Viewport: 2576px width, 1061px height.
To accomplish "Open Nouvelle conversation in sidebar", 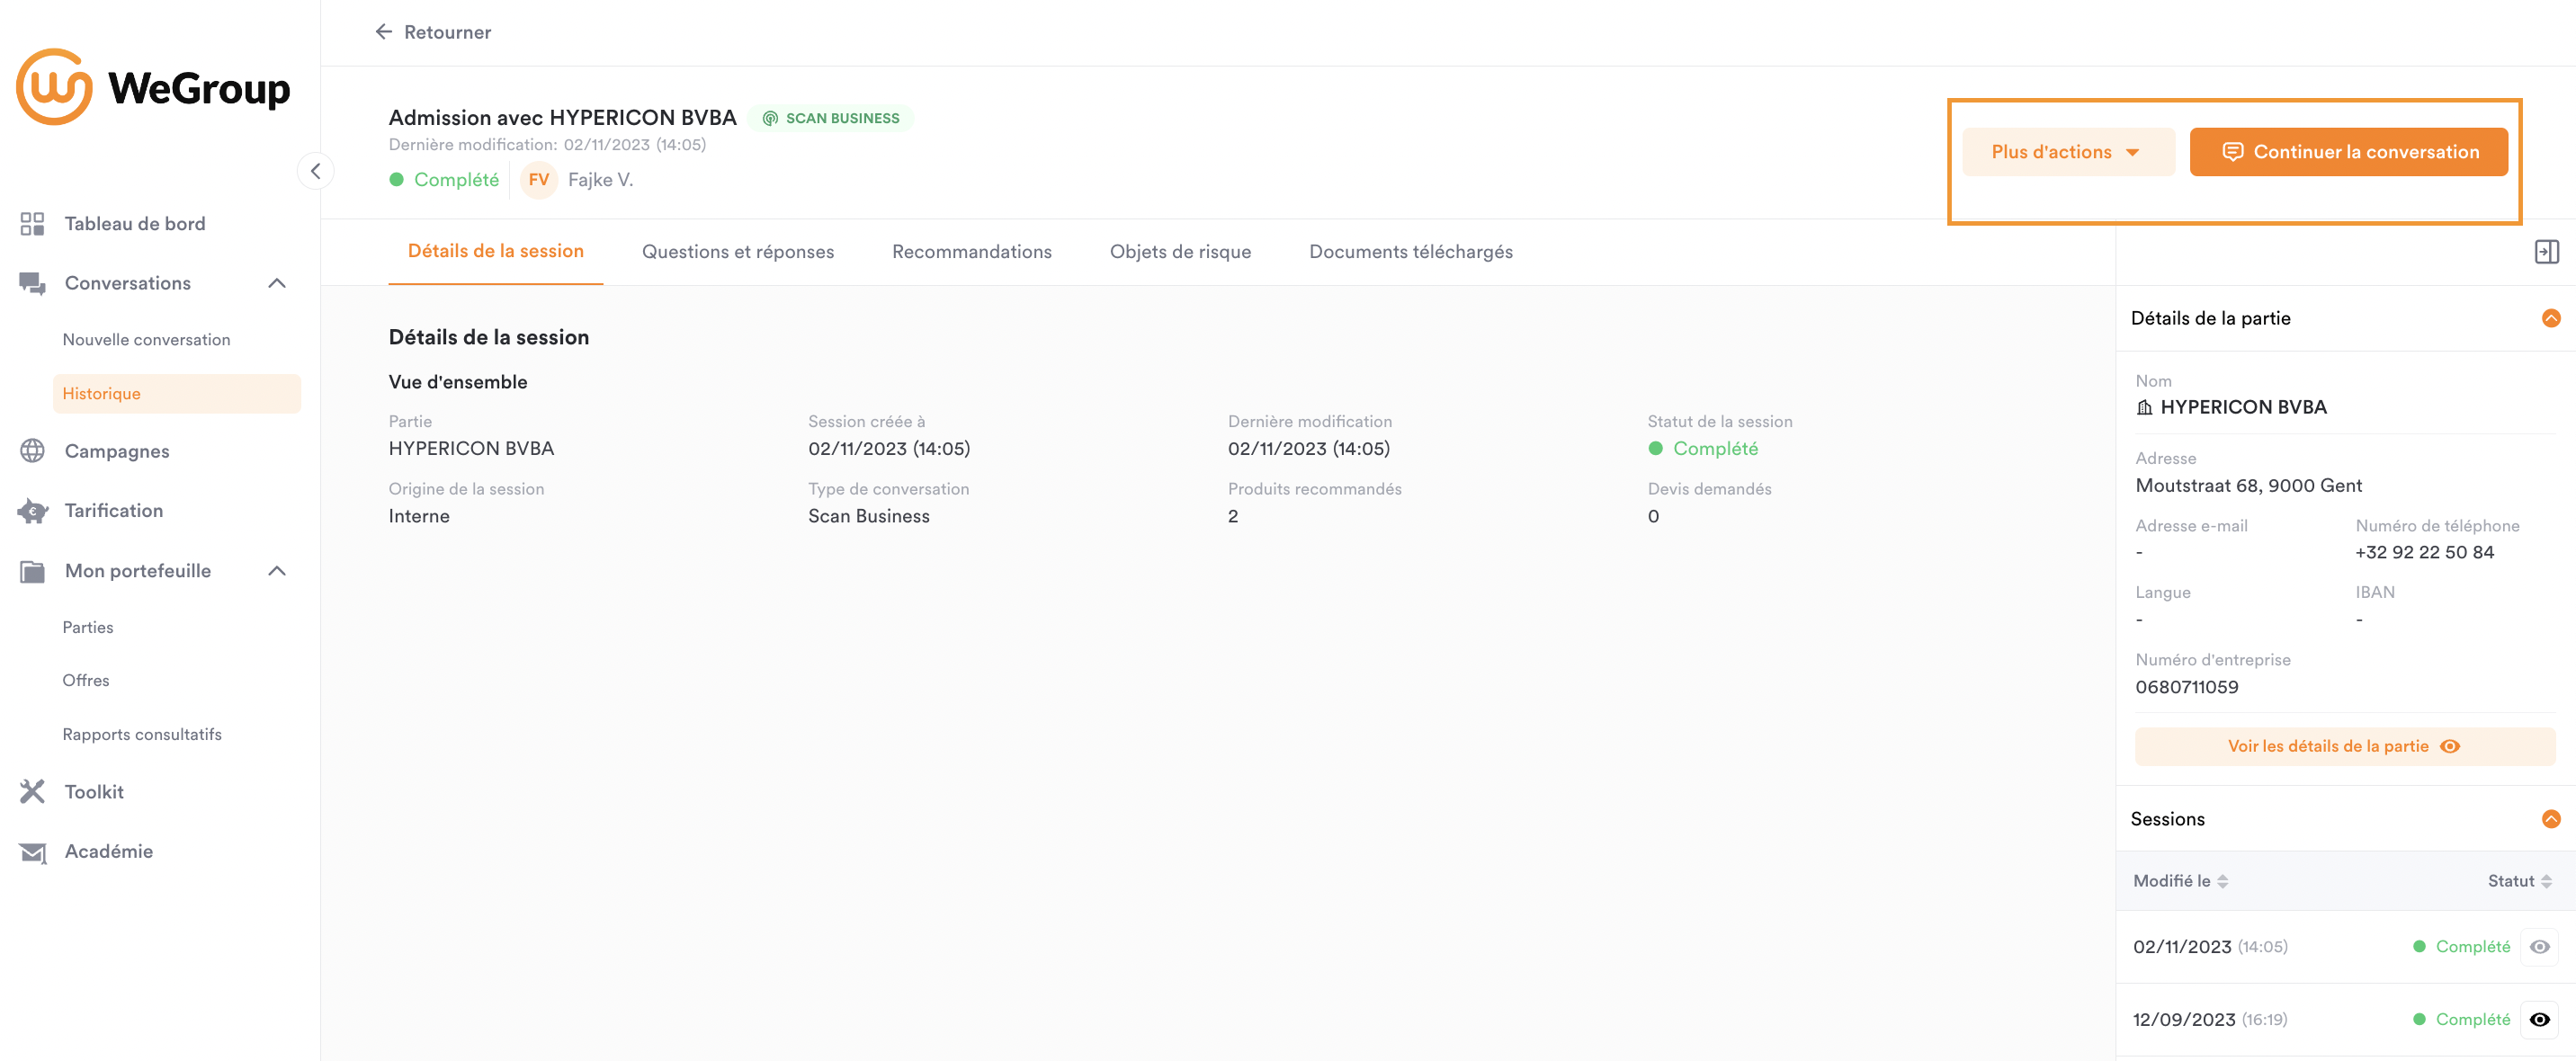I will pyautogui.click(x=146, y=340).
